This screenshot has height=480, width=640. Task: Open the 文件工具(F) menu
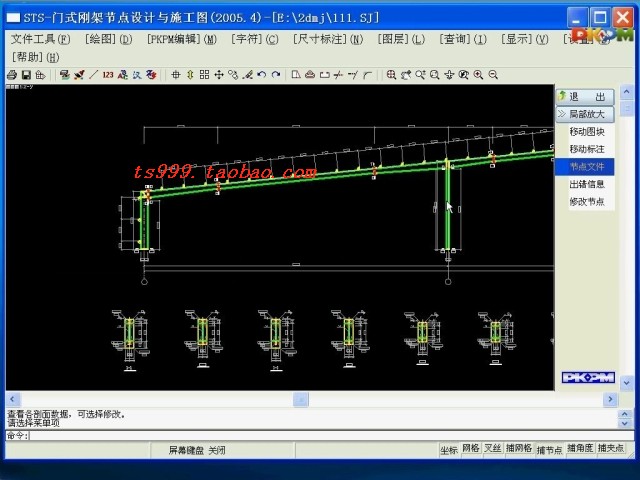[x=40, y=39]
